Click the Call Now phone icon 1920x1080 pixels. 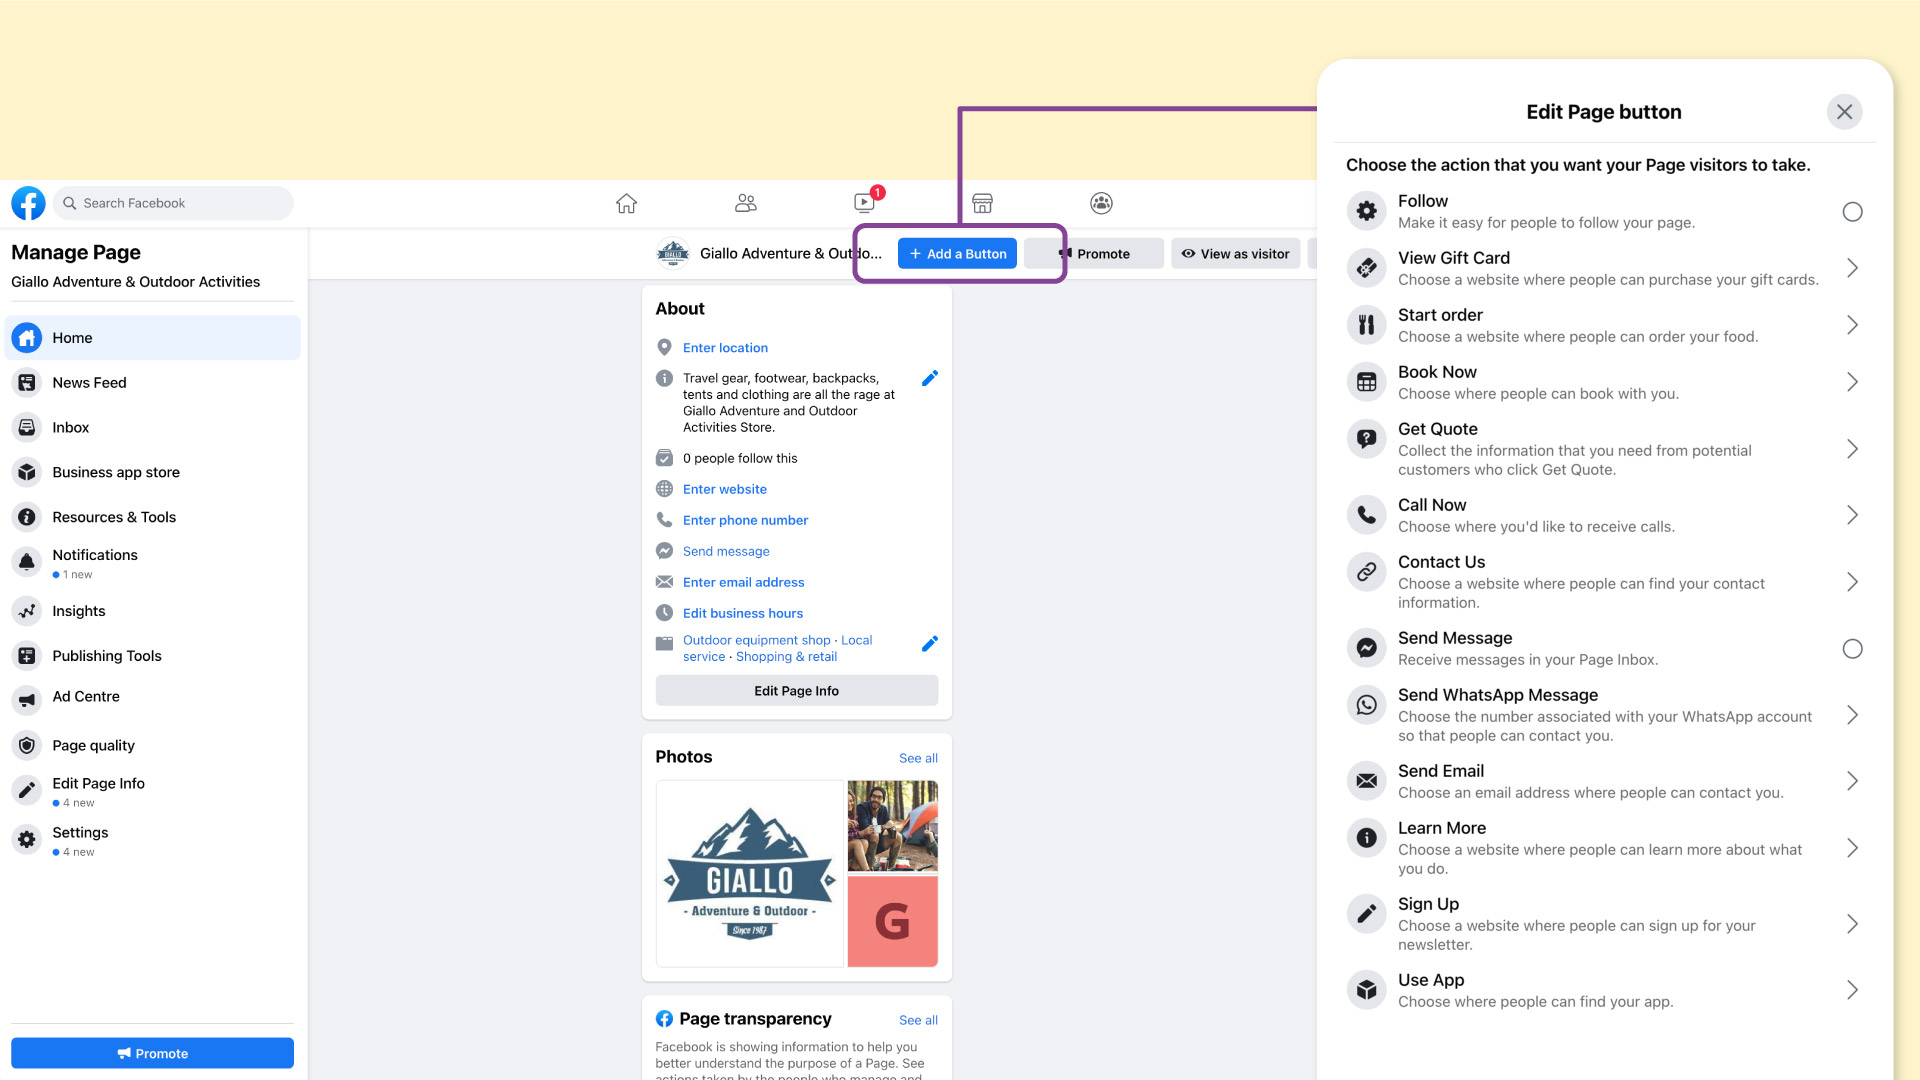coord(1367,514)
